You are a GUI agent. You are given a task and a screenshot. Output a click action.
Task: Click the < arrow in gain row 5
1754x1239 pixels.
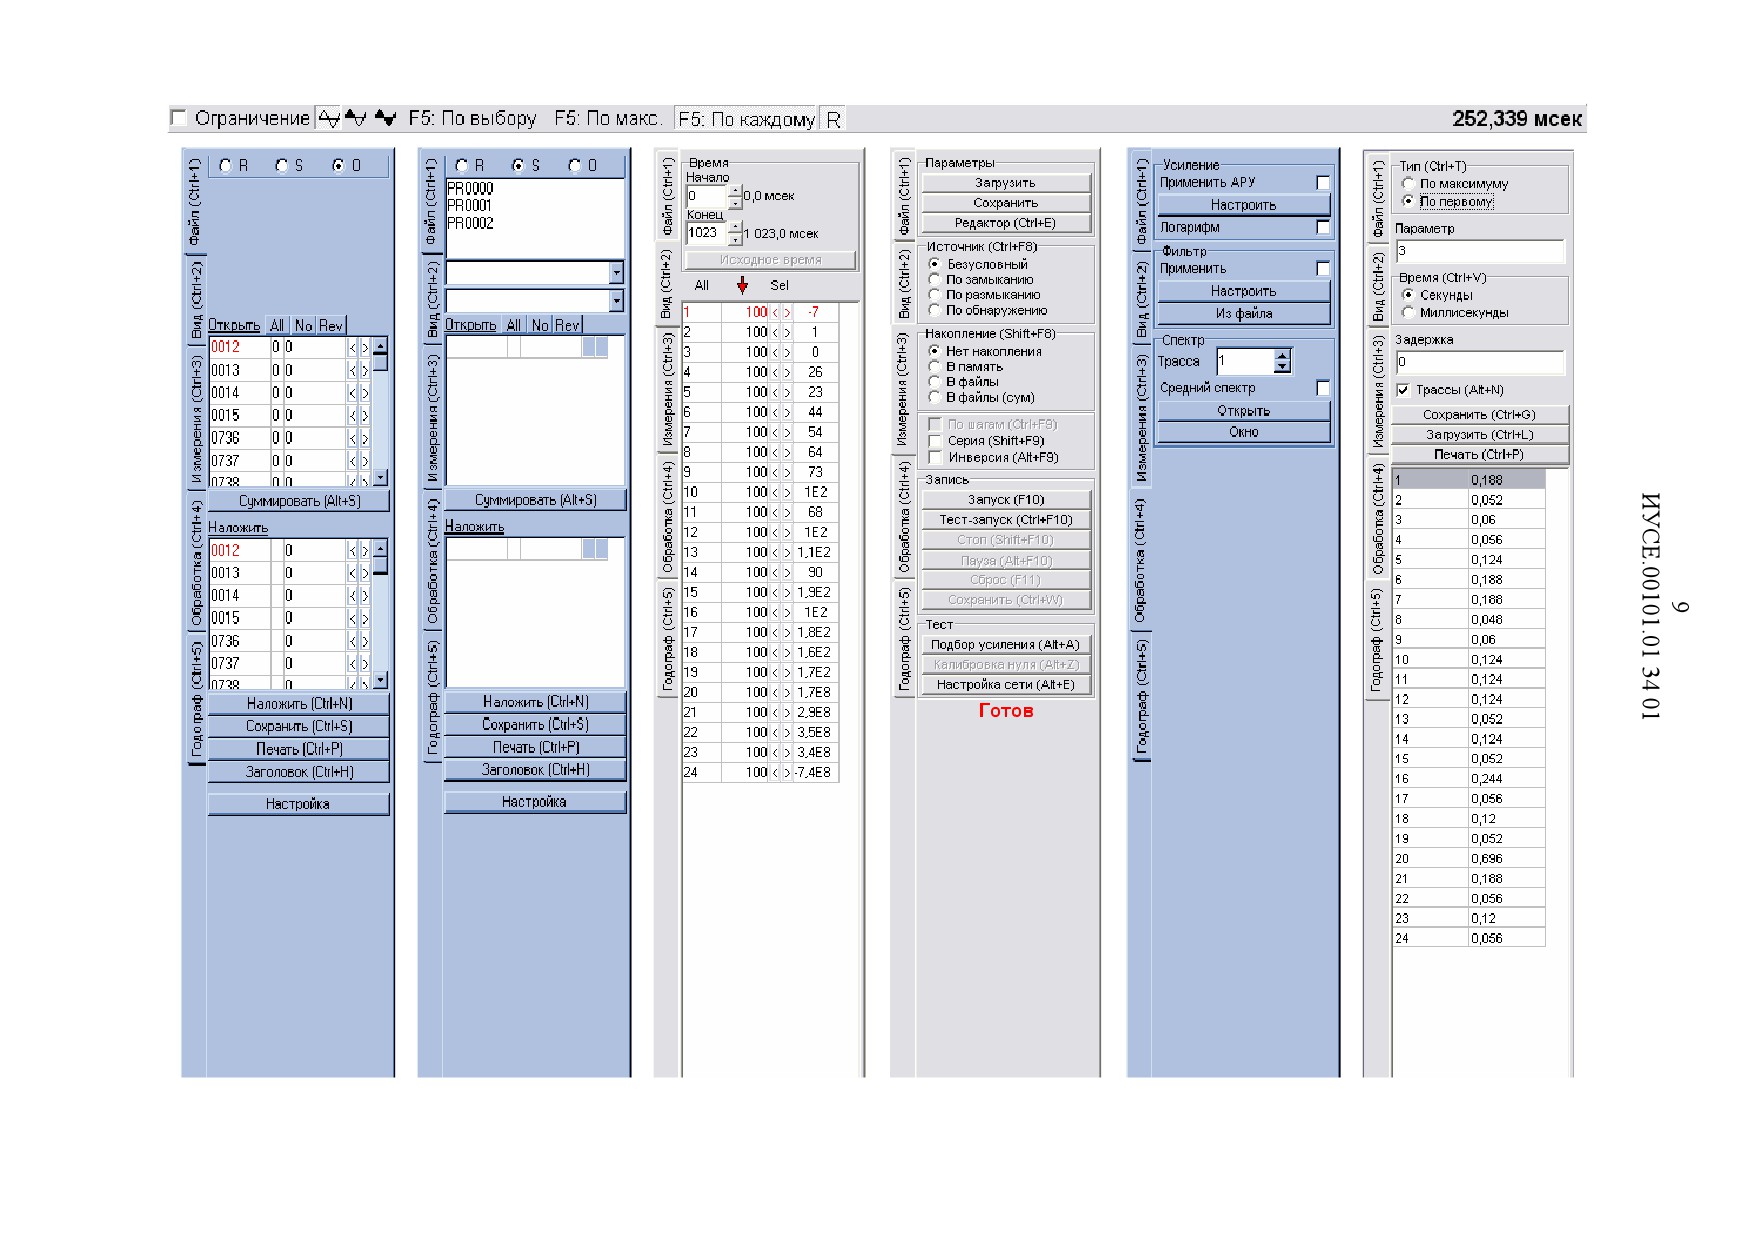click(x=775, y=392)
